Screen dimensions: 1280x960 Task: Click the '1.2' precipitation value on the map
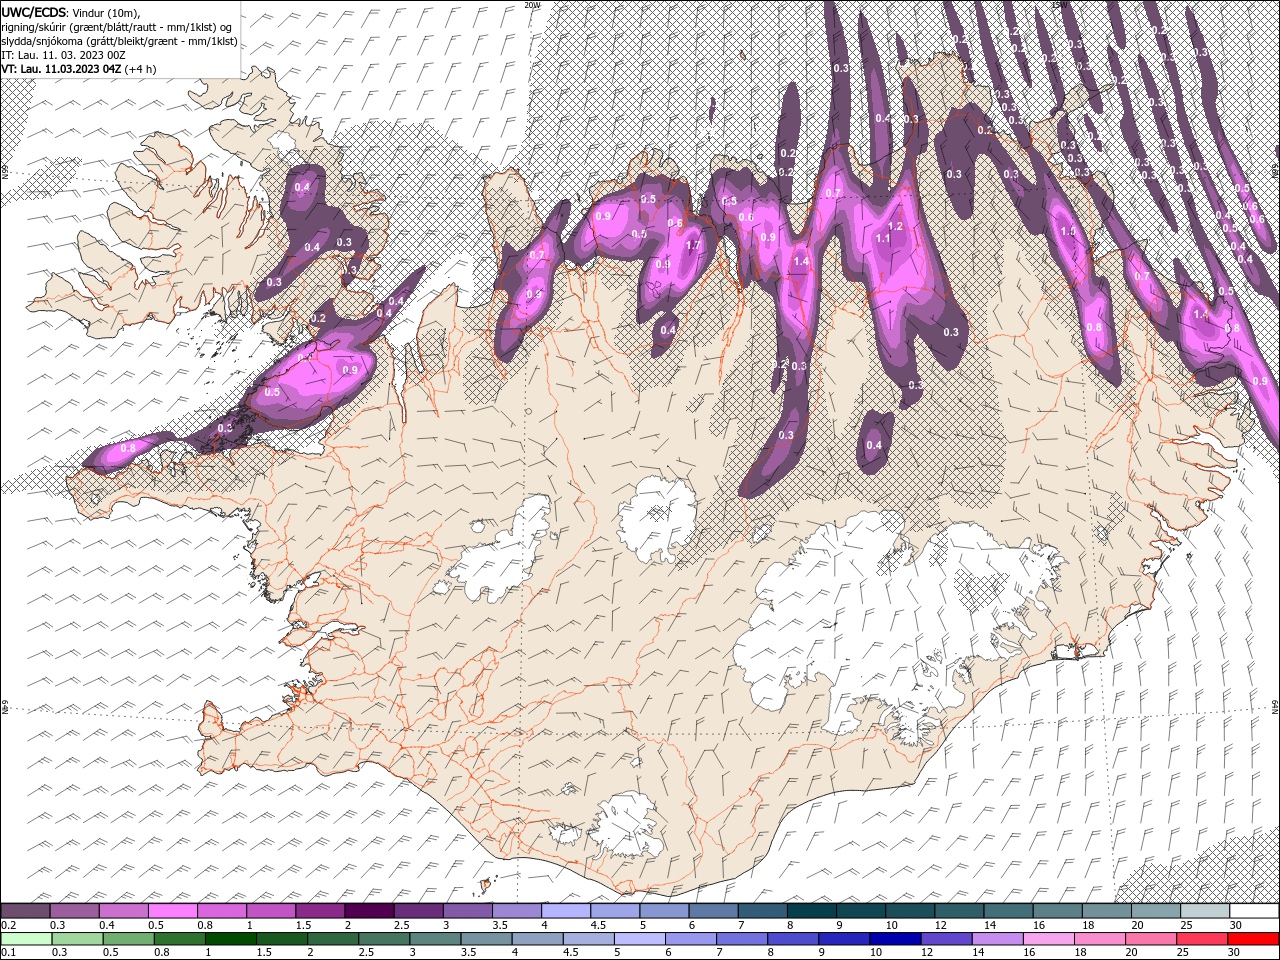tap(896, 227)
